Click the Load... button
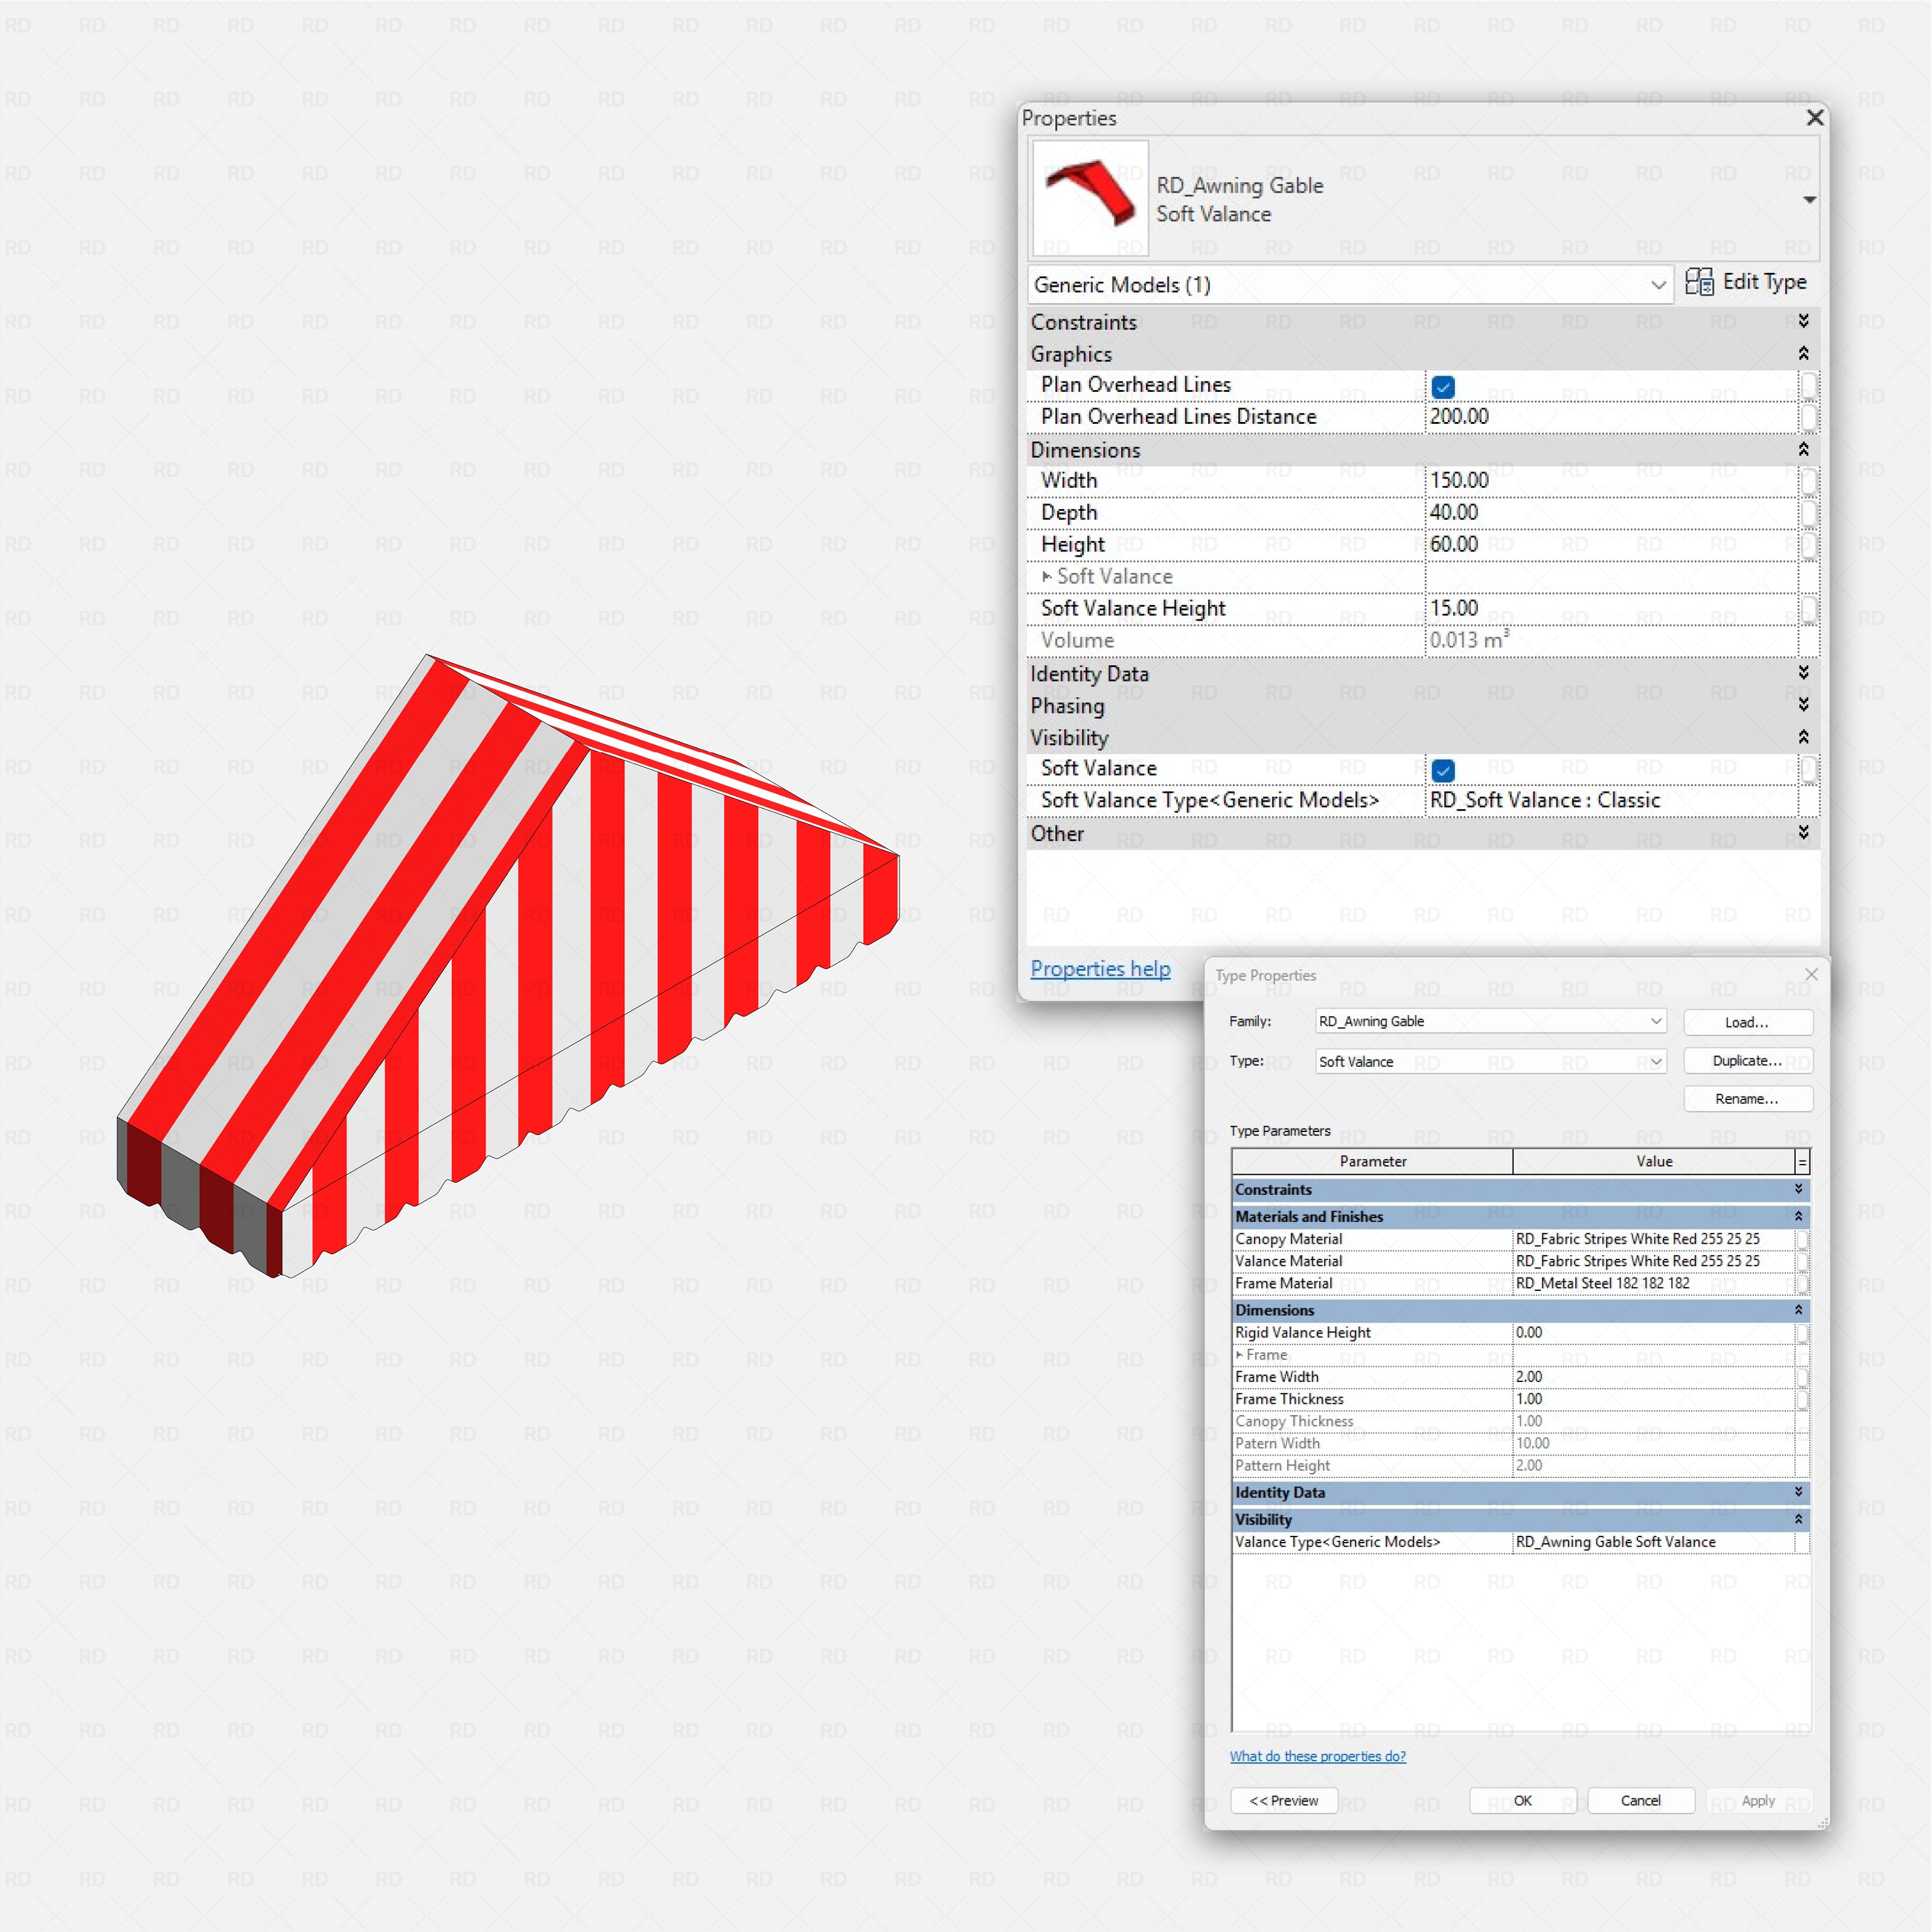The width and height of the screenshot is (1932, 1932). click(x=1747, y=1022)
